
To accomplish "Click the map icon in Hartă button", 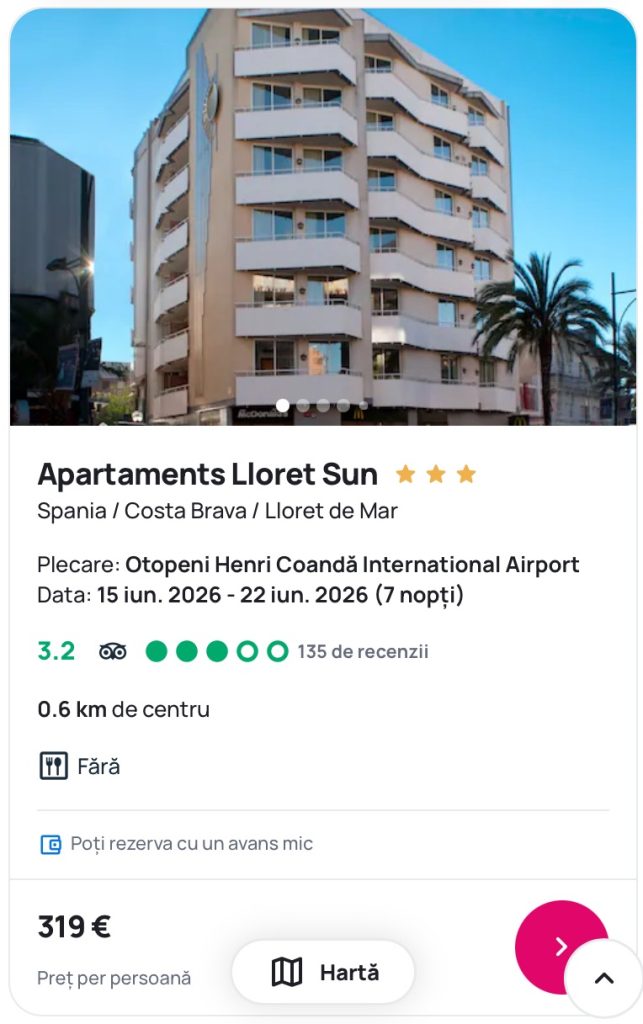I will 287,972.
